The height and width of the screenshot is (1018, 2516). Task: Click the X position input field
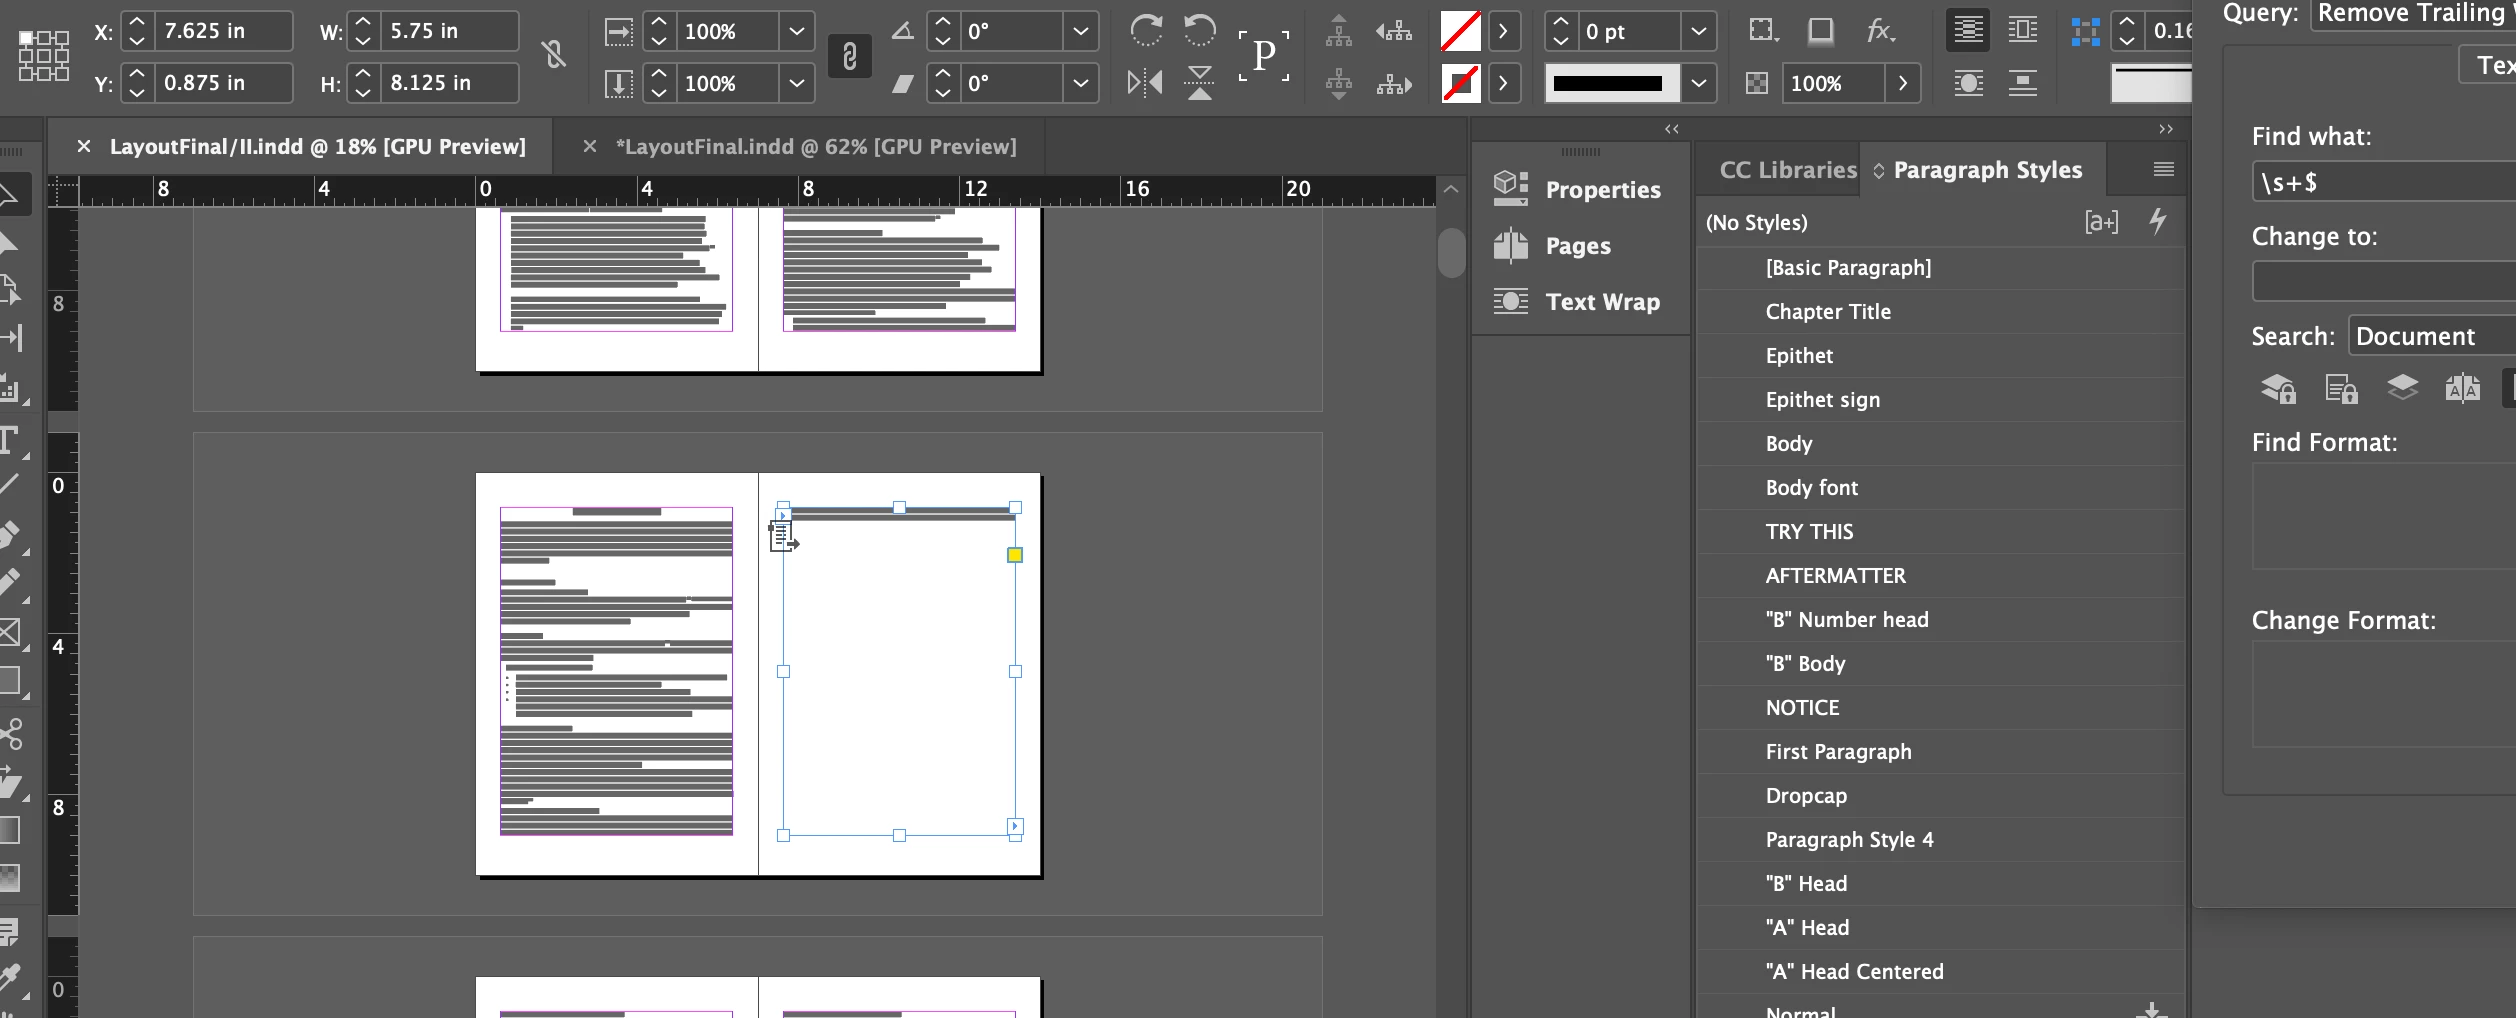(x=224, y=31)
